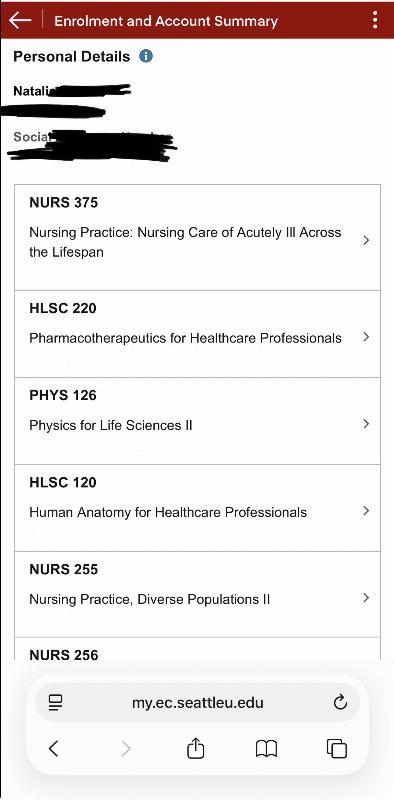Viewport: 394px width, 800px height.
Task: Open the page reader menu icon
Action: [55, 703]
